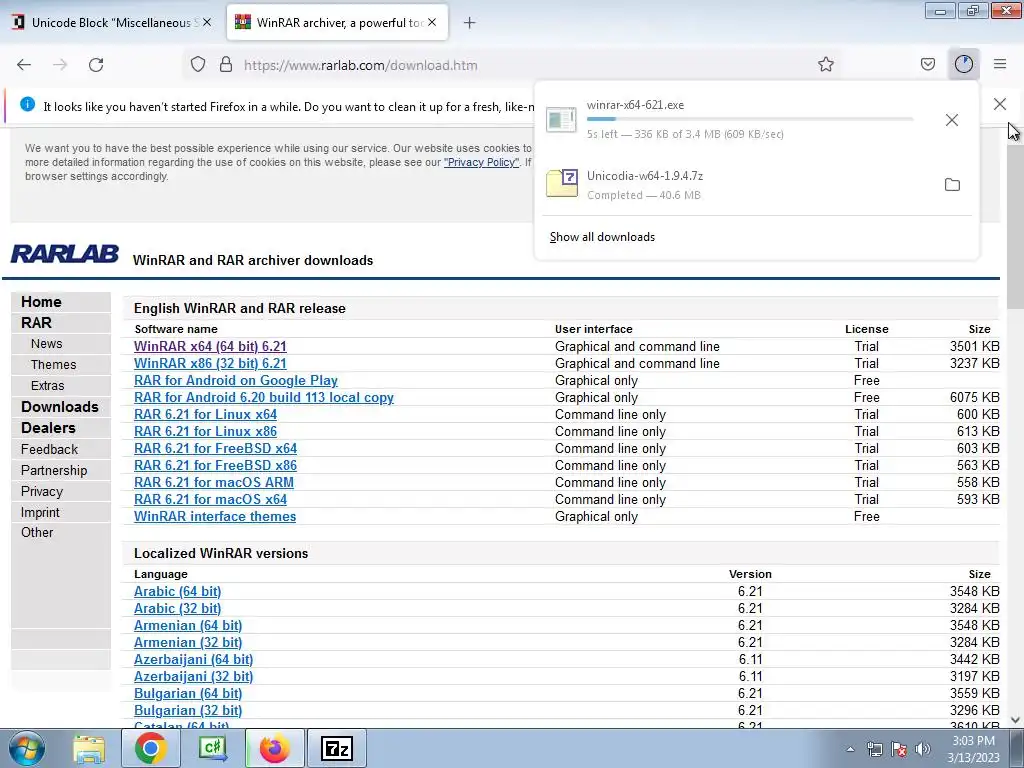Download RAR 6.21 for FreeBSD x64
This screenshot has width=1024, height=768.
click(216, 448)
